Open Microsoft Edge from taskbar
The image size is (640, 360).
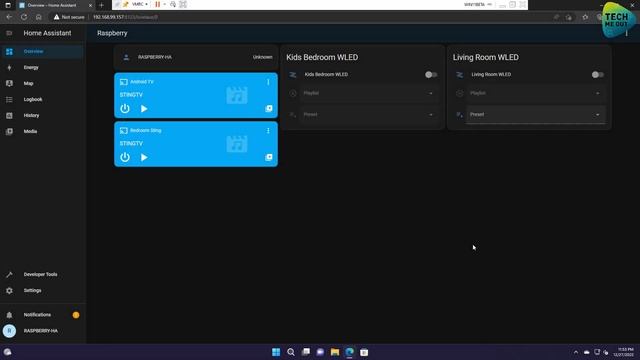pyautogui.click(x=349, y=352)
